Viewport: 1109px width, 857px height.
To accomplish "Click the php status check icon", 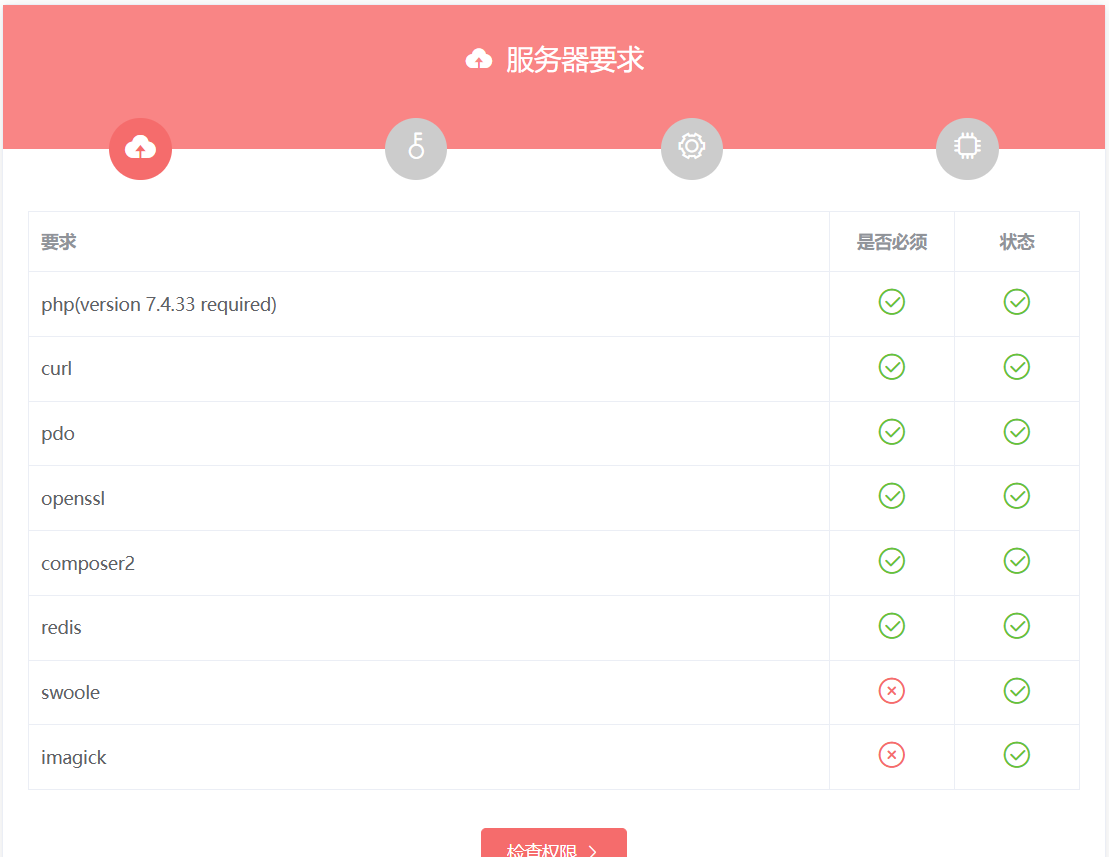I will point(1016,302).
